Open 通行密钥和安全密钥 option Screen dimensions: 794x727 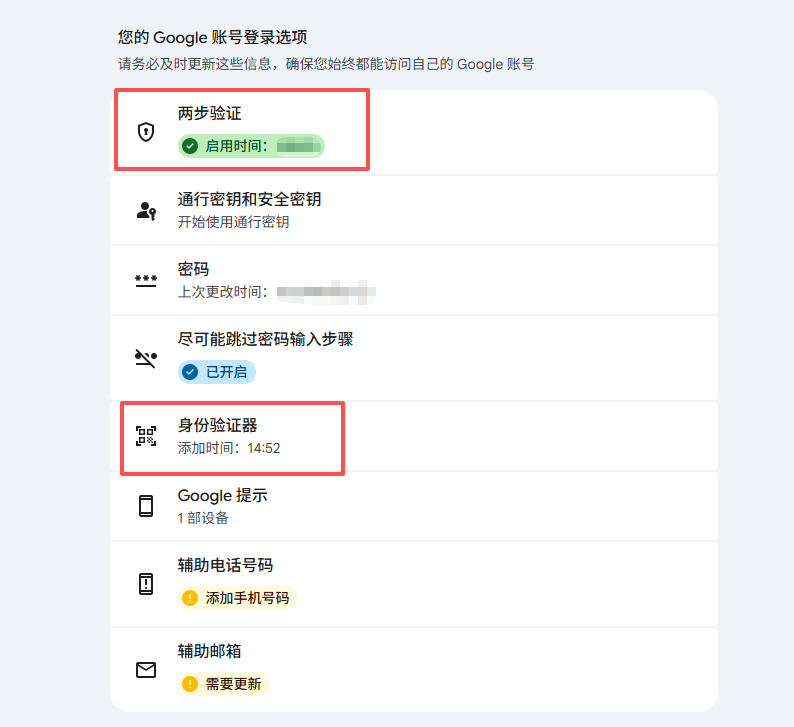click(414, 210)
